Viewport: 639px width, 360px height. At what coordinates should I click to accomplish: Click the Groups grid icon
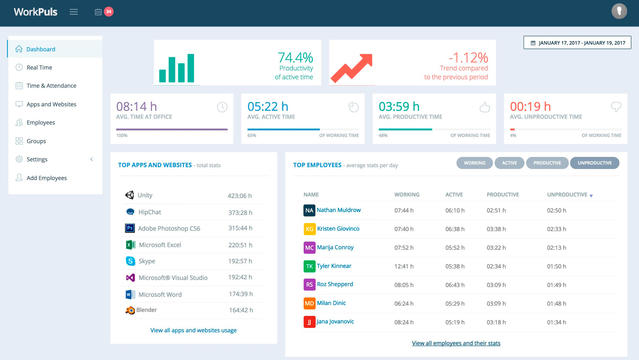coord(19,141)
